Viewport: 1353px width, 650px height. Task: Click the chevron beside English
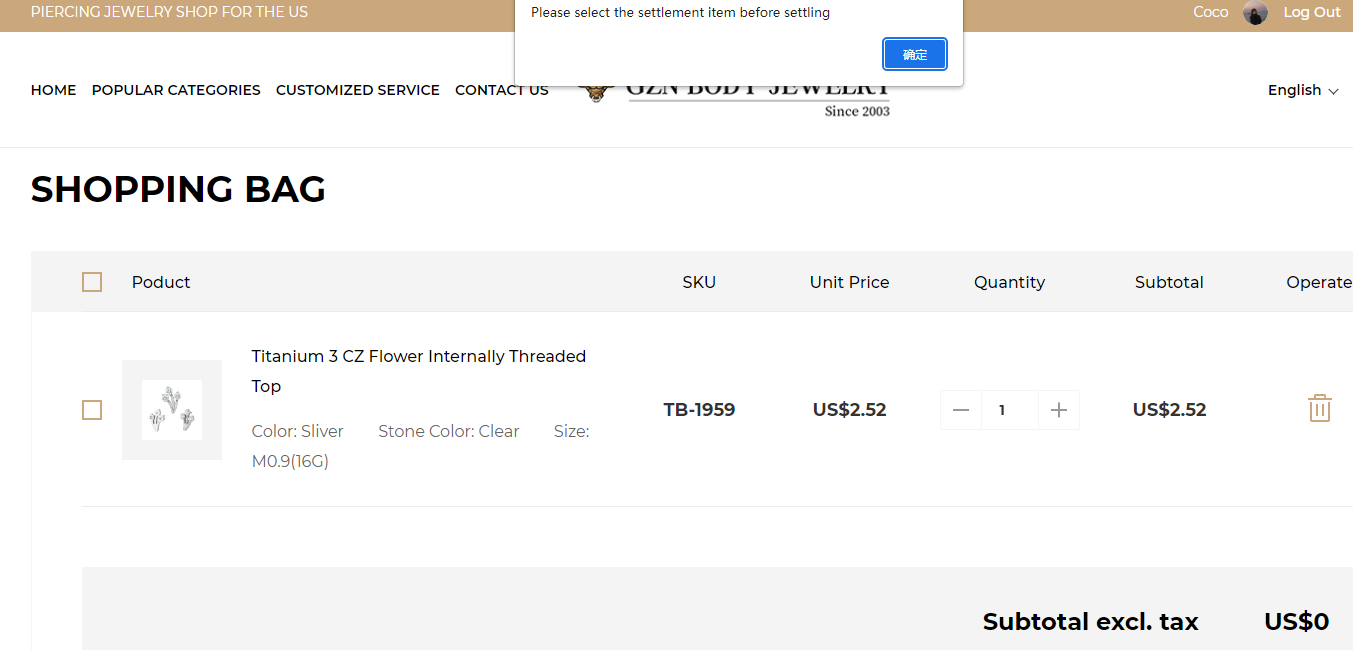[1333, 91]
